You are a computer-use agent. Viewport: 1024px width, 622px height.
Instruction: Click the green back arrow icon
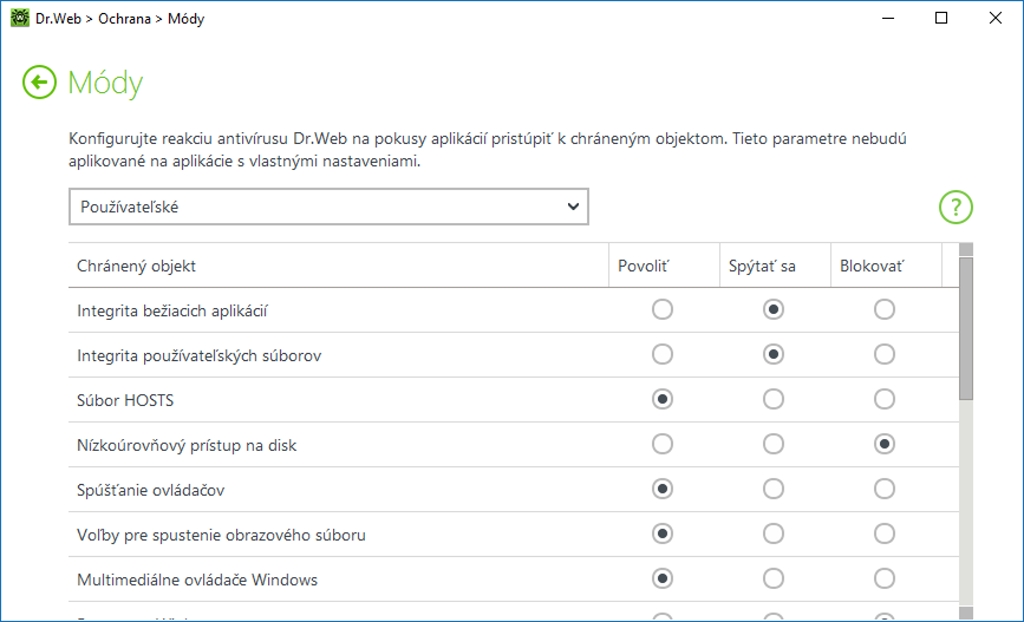click(x=39, y=82)
